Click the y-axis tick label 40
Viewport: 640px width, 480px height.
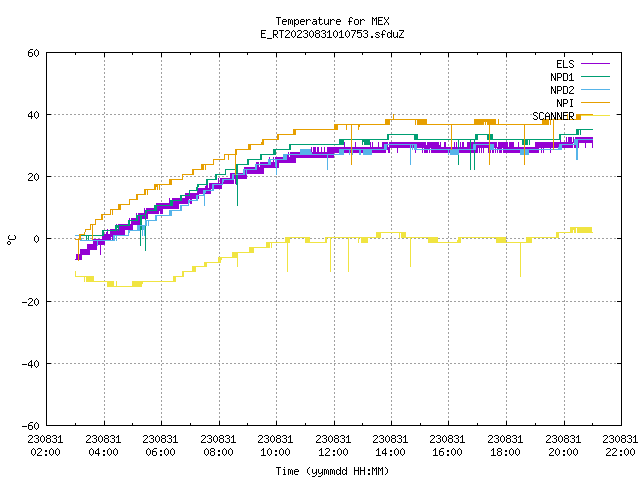(33, 115)
